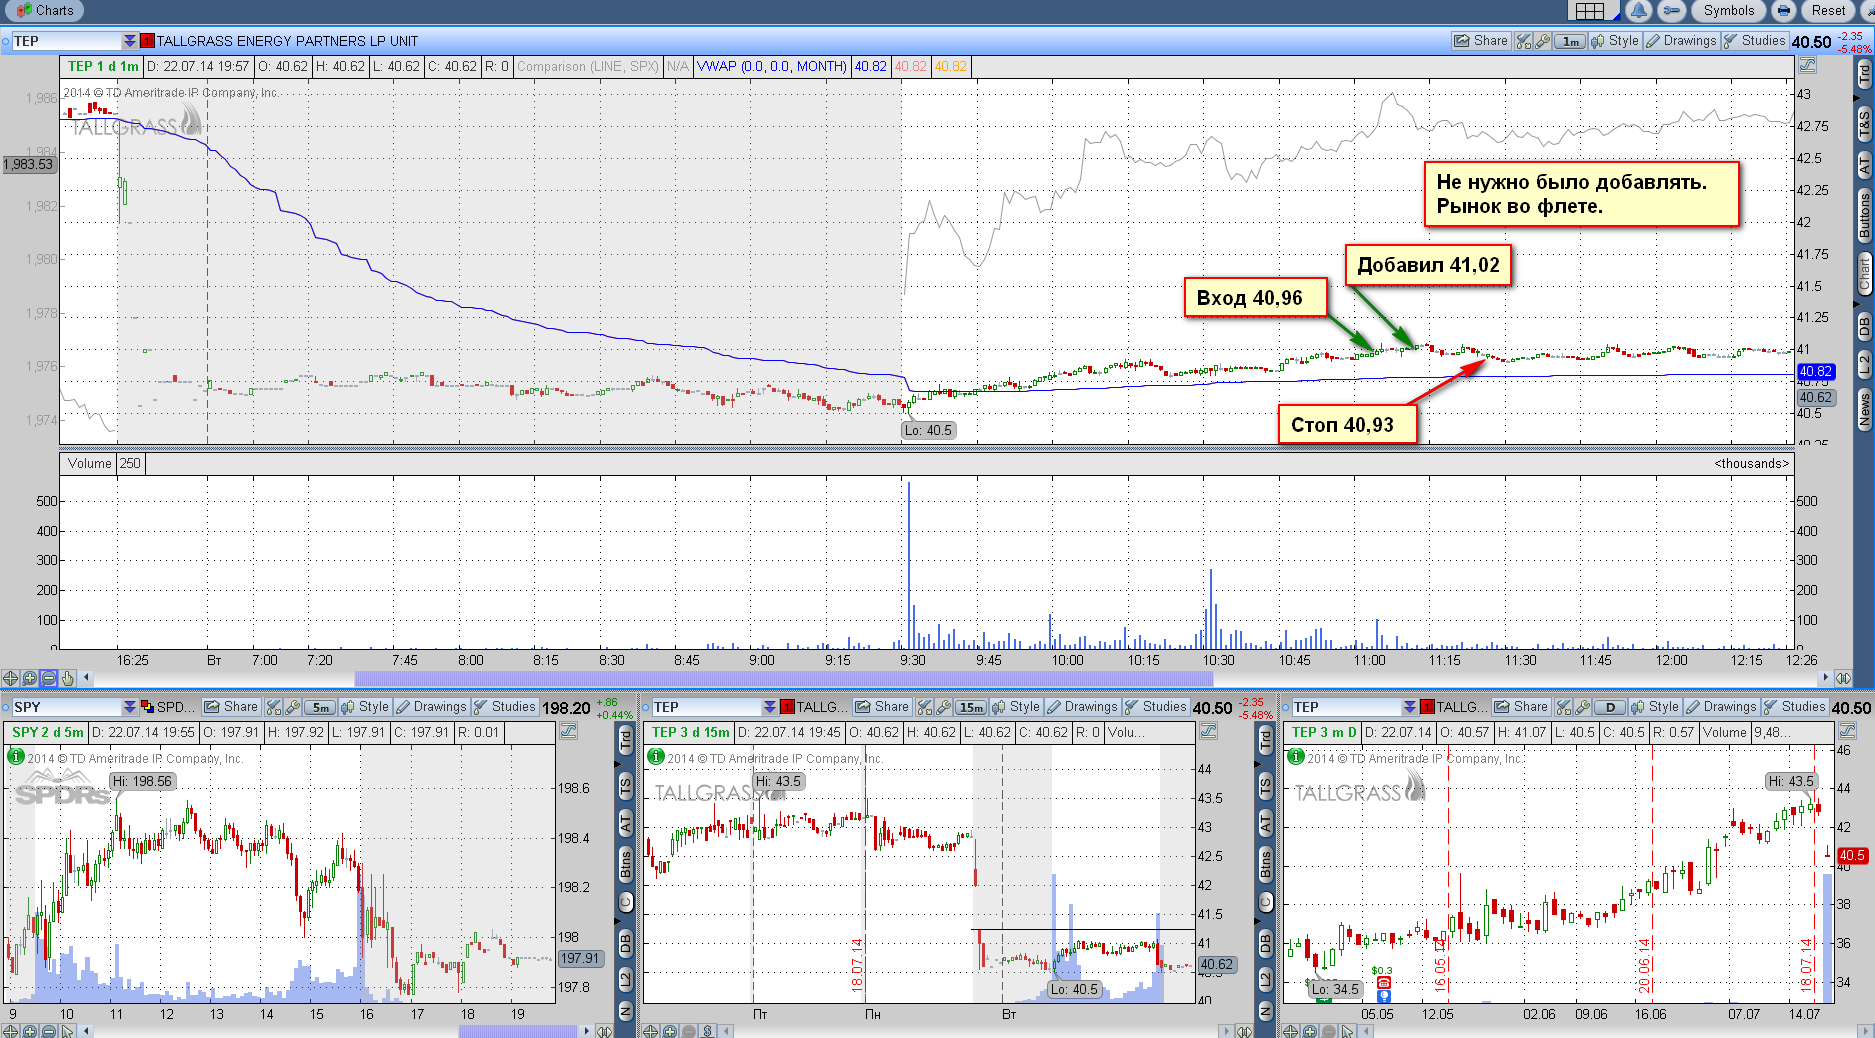Open the chart grid layout selector

(x=1590, y=11)
